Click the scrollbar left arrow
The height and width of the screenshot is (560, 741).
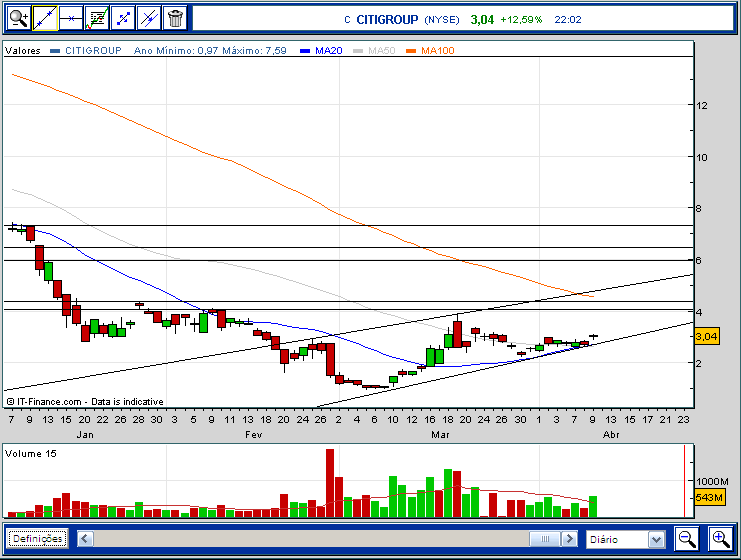[86, 539]
